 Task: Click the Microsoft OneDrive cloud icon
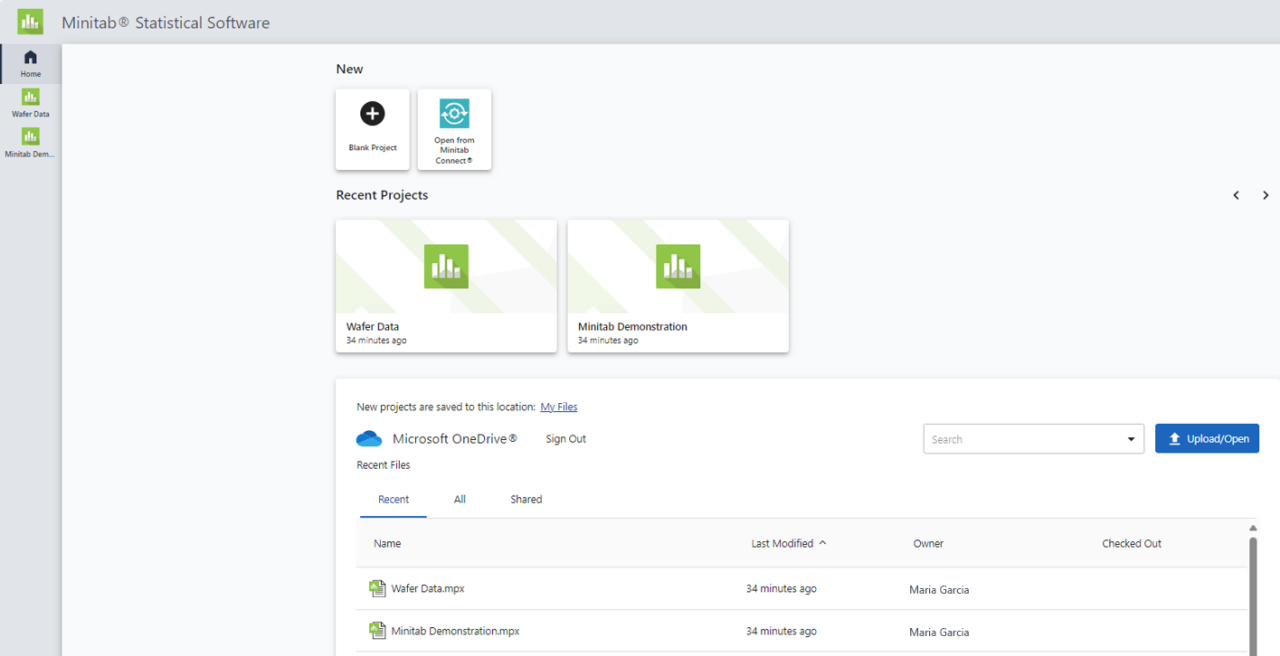point(369,439)
